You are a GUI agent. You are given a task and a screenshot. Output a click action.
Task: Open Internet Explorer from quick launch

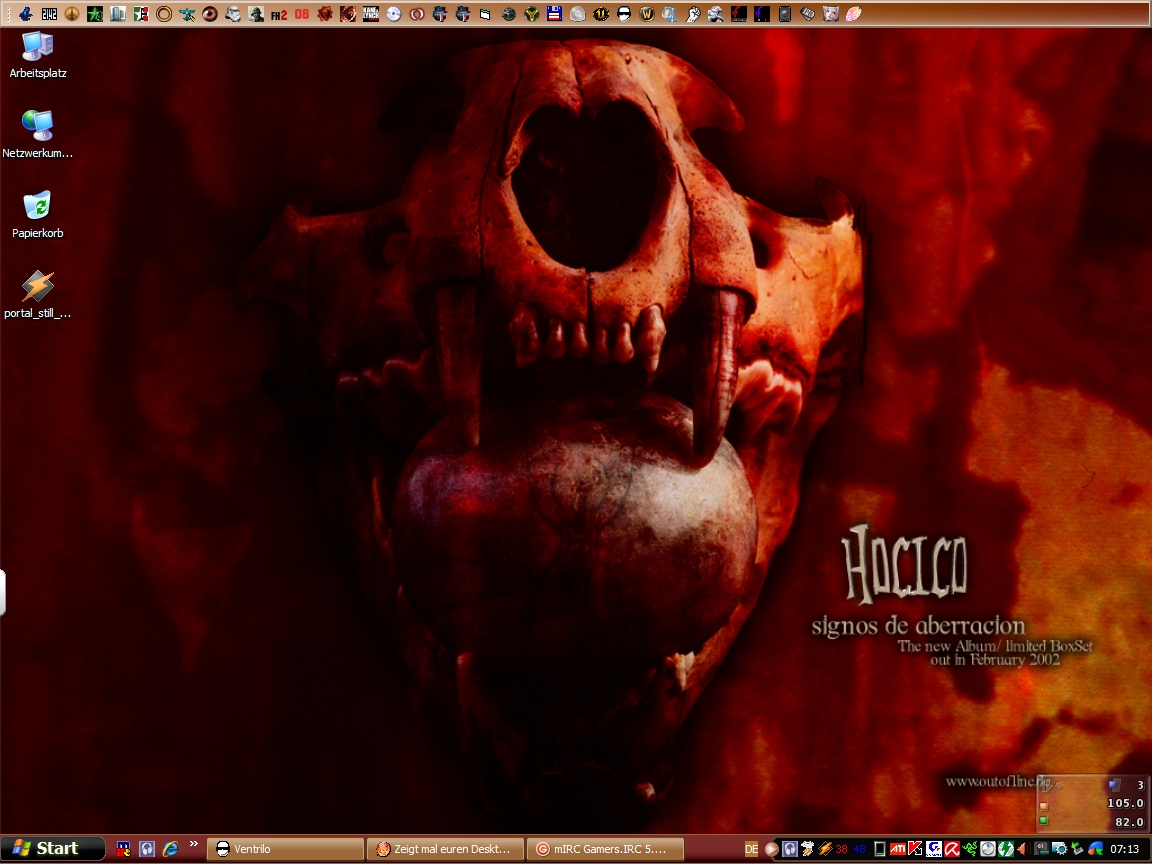point(170,849)
